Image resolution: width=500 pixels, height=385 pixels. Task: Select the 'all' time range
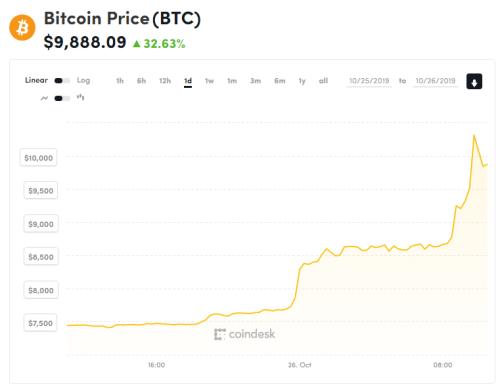323,81
